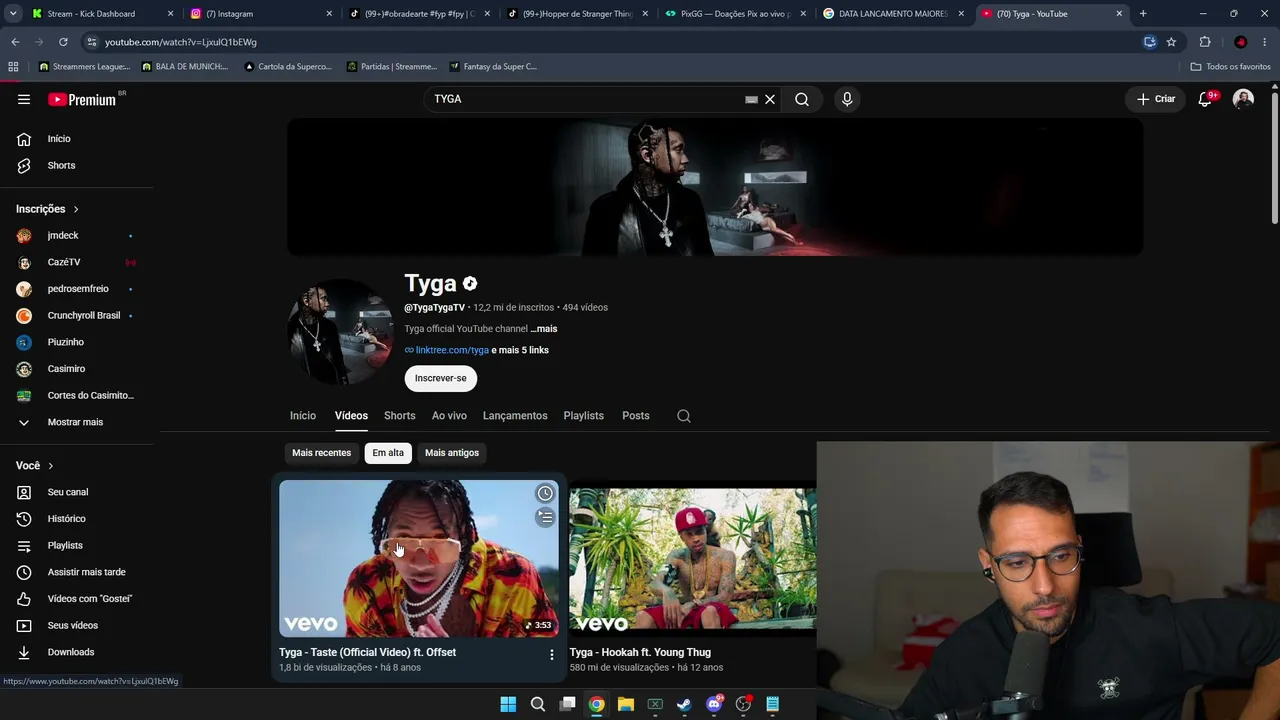The height and width of the screenshot is (720, 1280).
Task: Play Tyga - Taste video thumbnail
Action: 419,559
